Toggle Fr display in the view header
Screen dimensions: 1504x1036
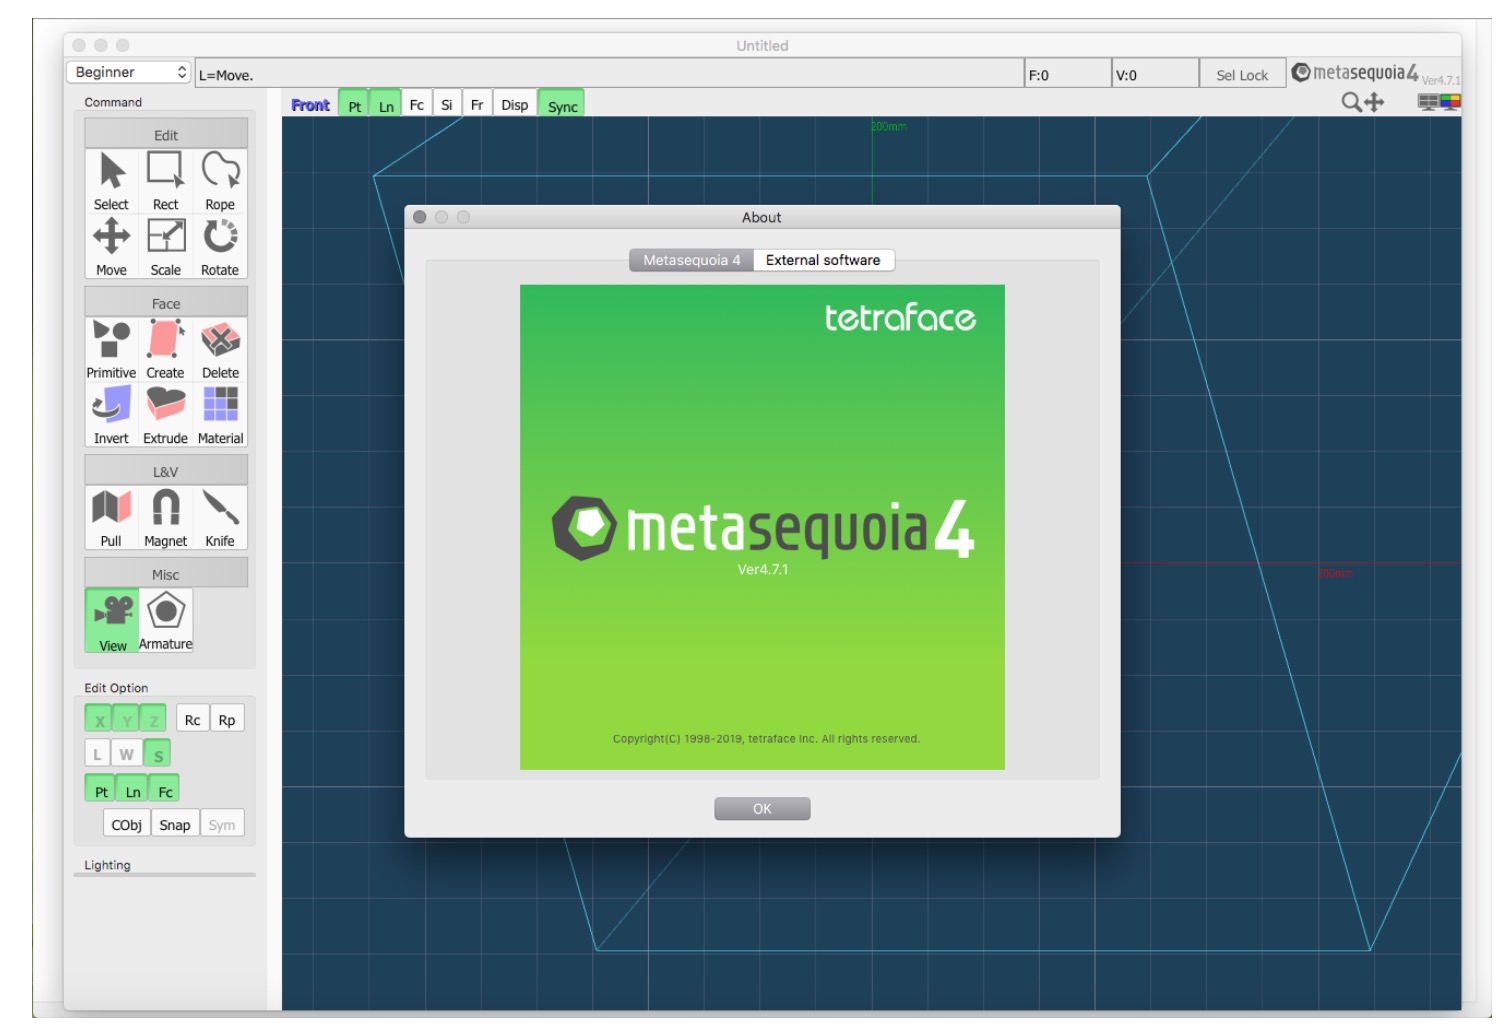(477, 105)
